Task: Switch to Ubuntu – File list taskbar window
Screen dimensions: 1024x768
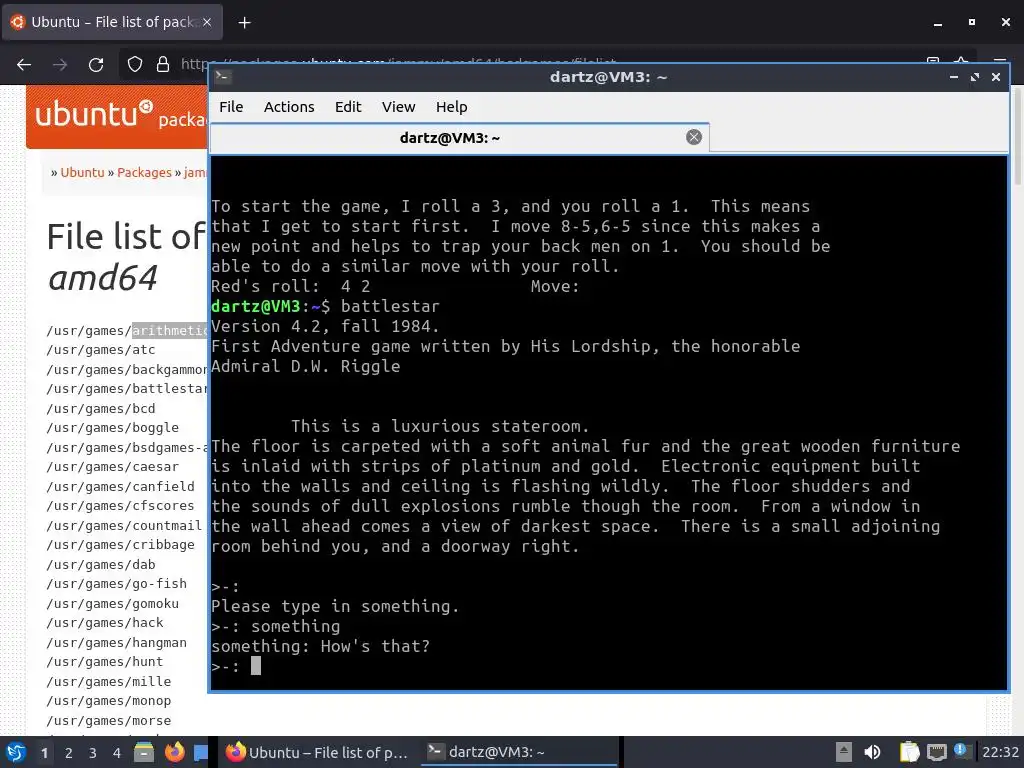Action: click(x=317, y=752)
